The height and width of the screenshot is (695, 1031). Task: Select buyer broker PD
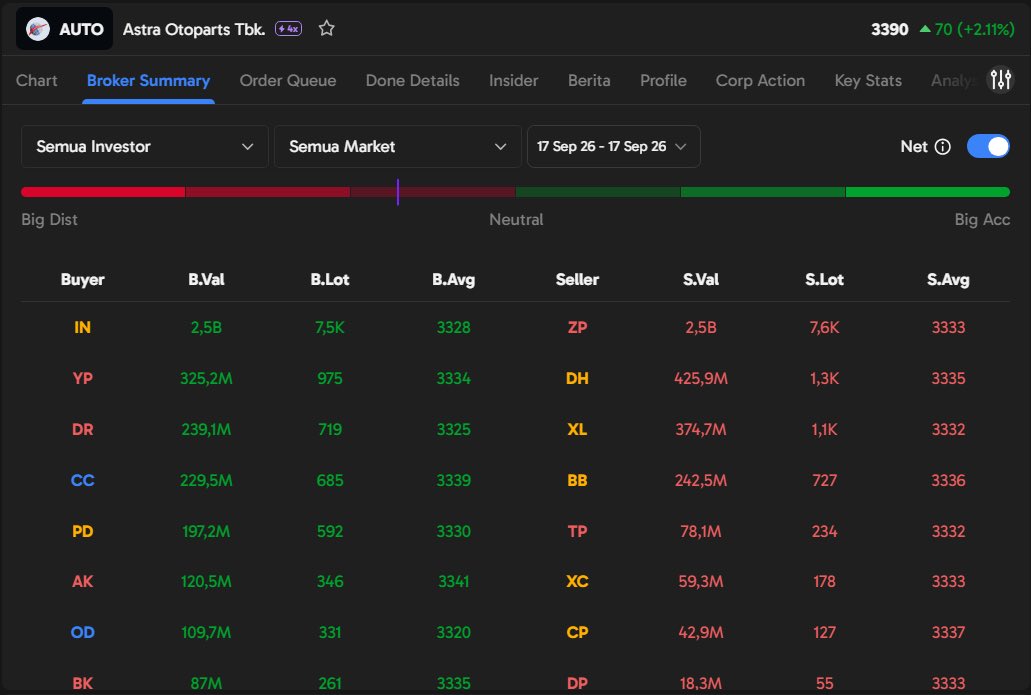(x=83, y=531)
